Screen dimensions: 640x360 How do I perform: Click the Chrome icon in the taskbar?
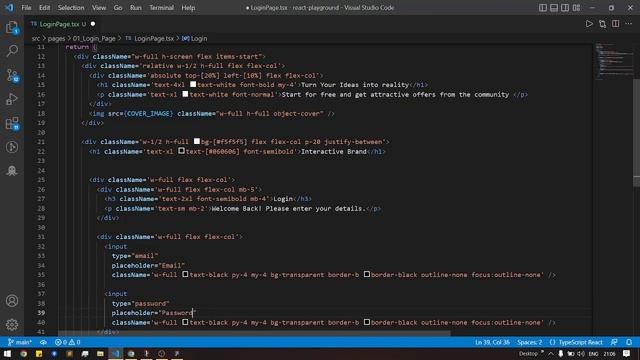23,353
